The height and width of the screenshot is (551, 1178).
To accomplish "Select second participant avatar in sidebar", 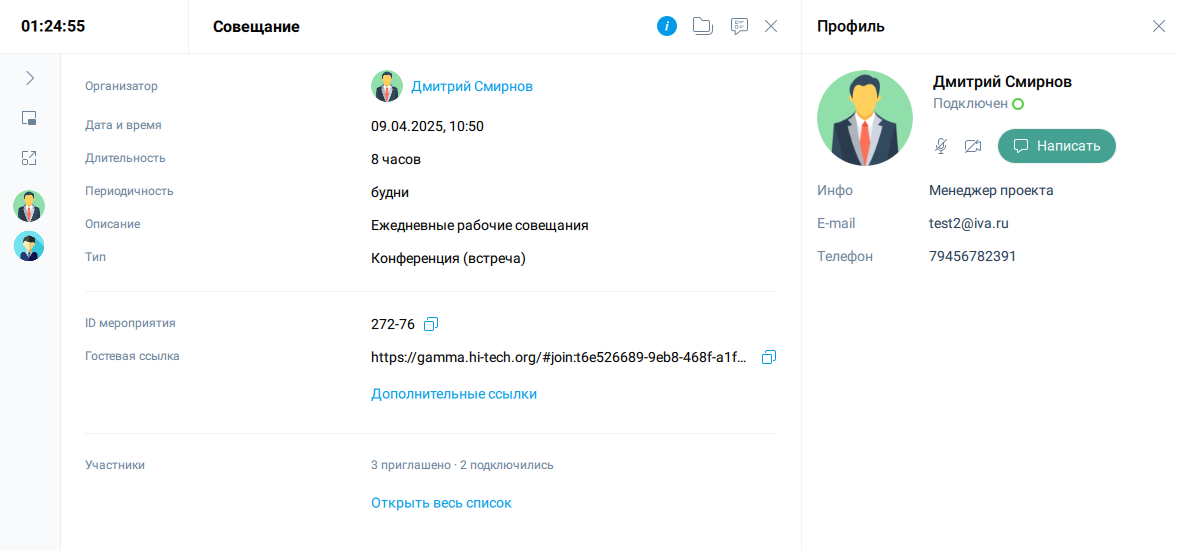I will pos(29,246).
